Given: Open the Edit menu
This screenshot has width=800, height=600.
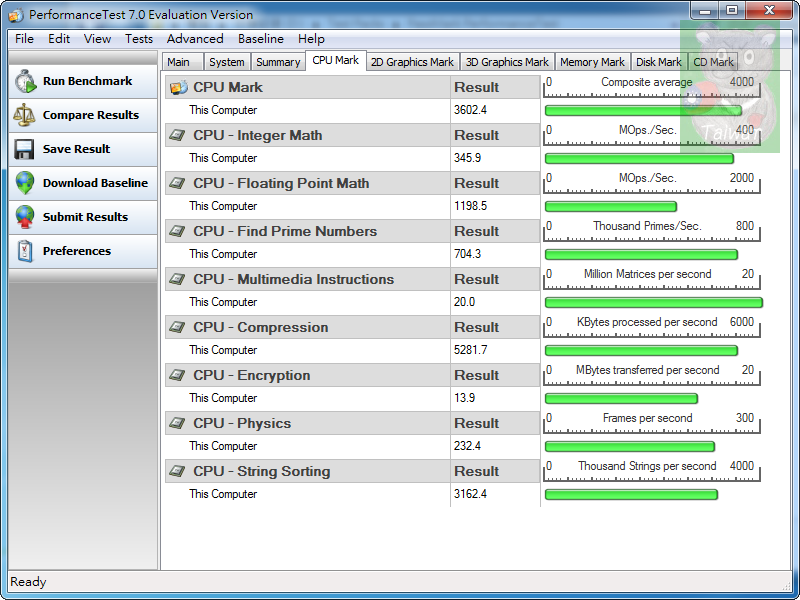Looking at the screenshot, I should click(59, 39).
